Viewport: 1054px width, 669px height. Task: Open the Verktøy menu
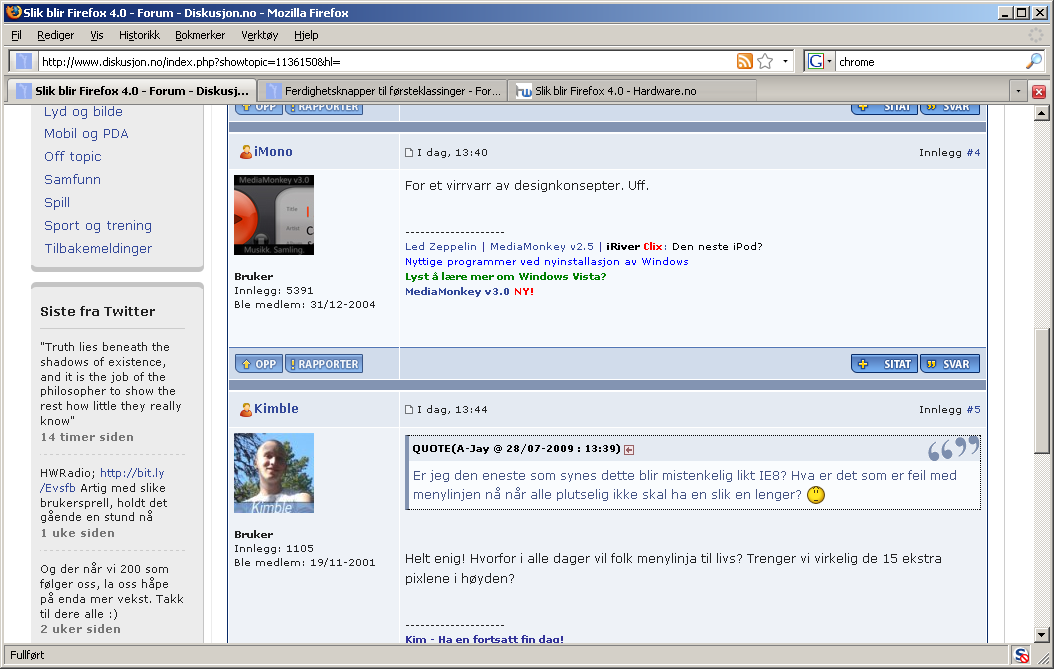point(259,35)
